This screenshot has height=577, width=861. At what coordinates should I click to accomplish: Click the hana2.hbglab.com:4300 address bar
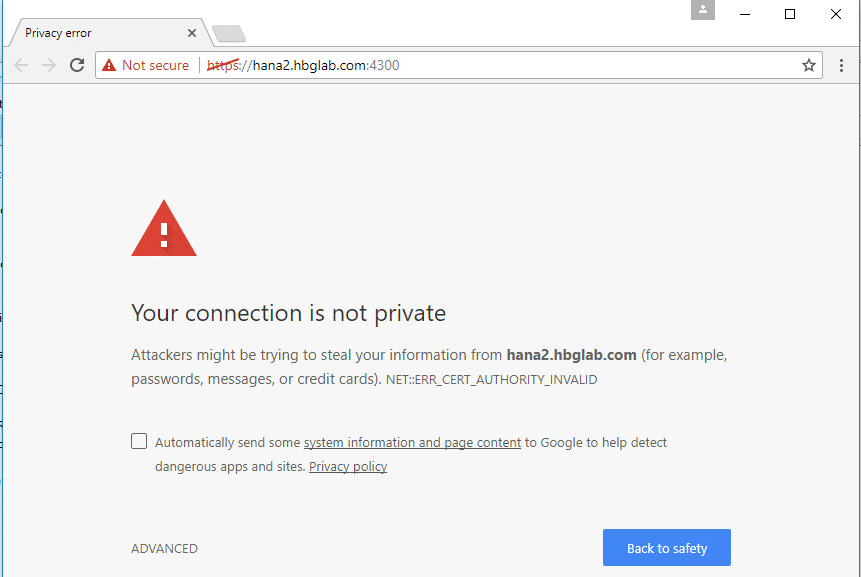[x=459, y=65]
